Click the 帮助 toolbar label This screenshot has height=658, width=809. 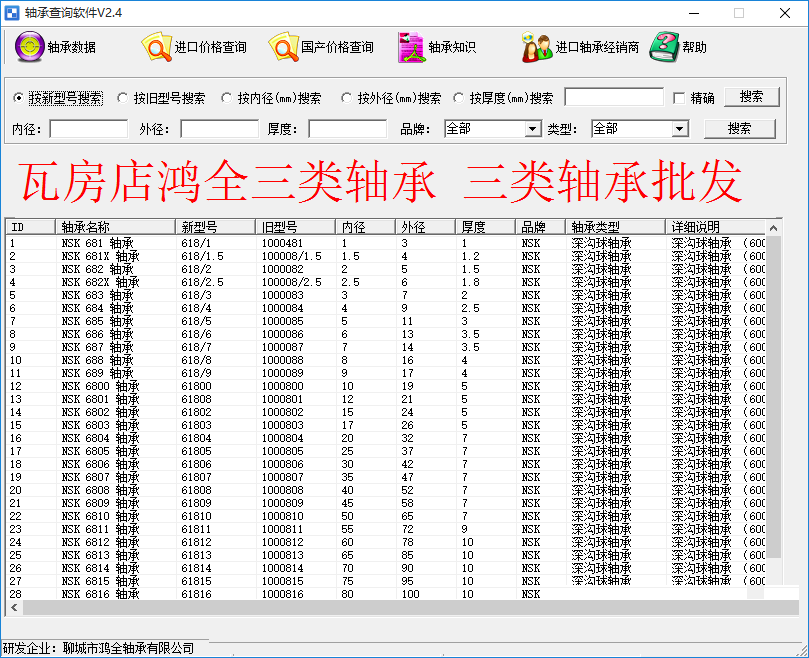click(x=694, y=47)
